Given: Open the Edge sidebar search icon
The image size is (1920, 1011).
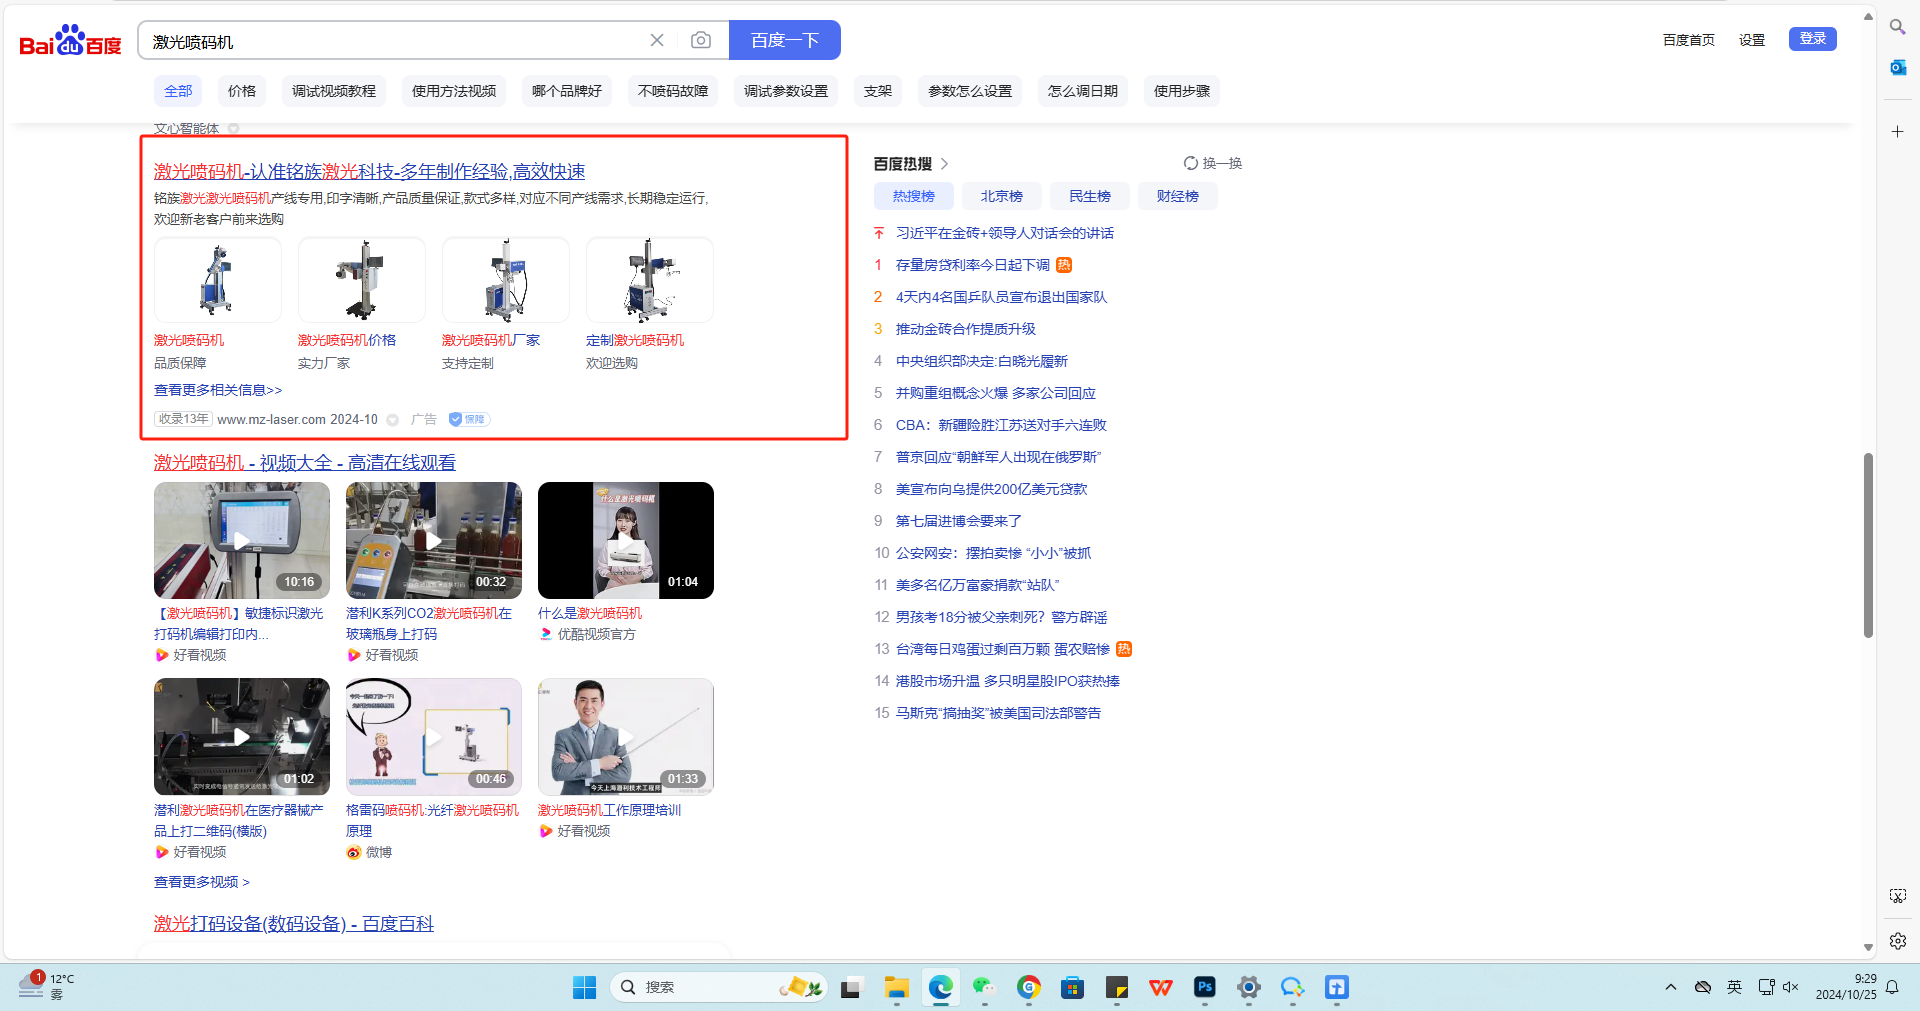Looking at the screenshot, I should (1897, 27).
